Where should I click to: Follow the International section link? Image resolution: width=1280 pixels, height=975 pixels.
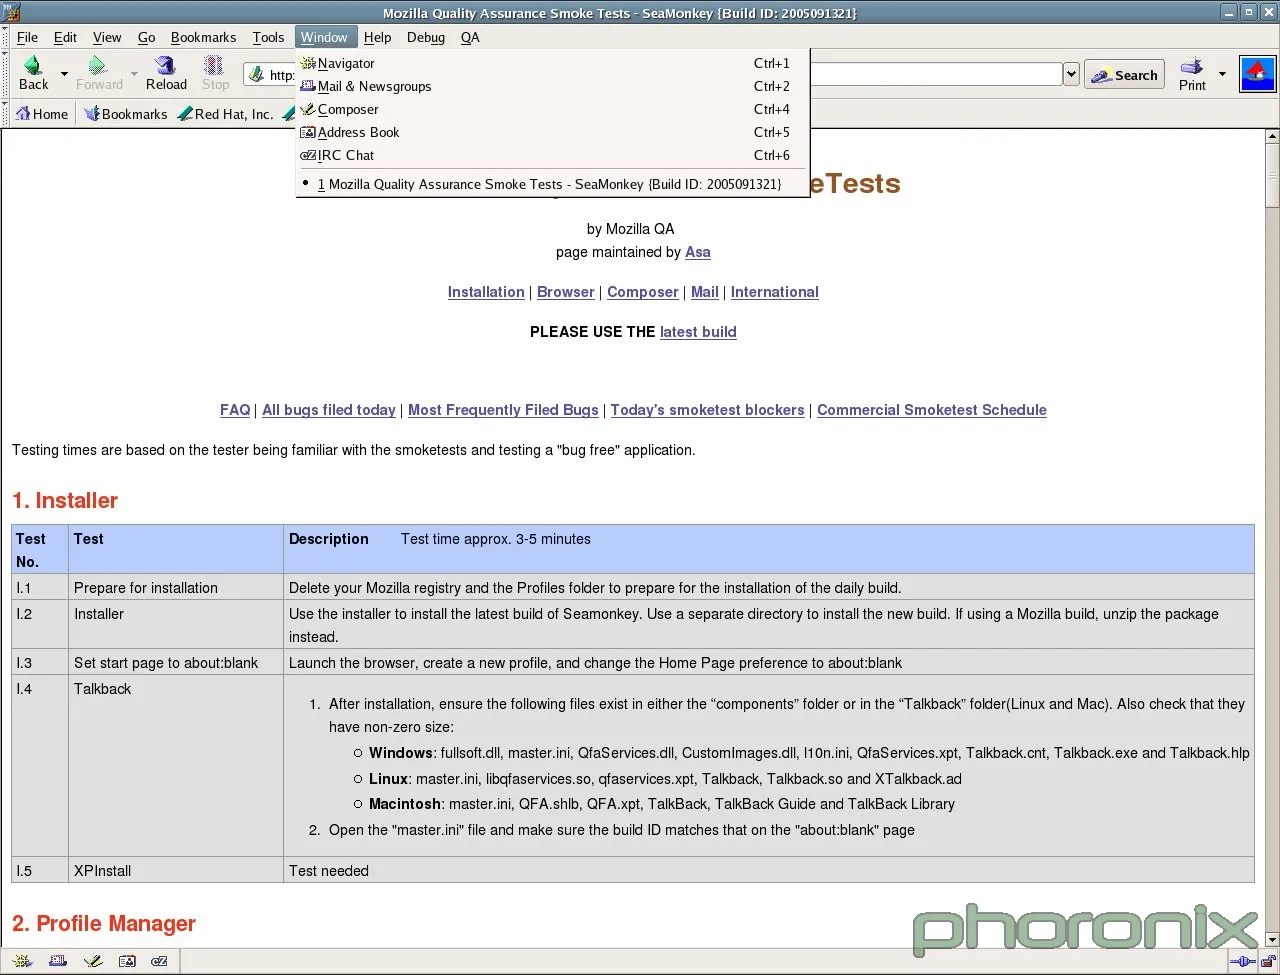point(775,292)
